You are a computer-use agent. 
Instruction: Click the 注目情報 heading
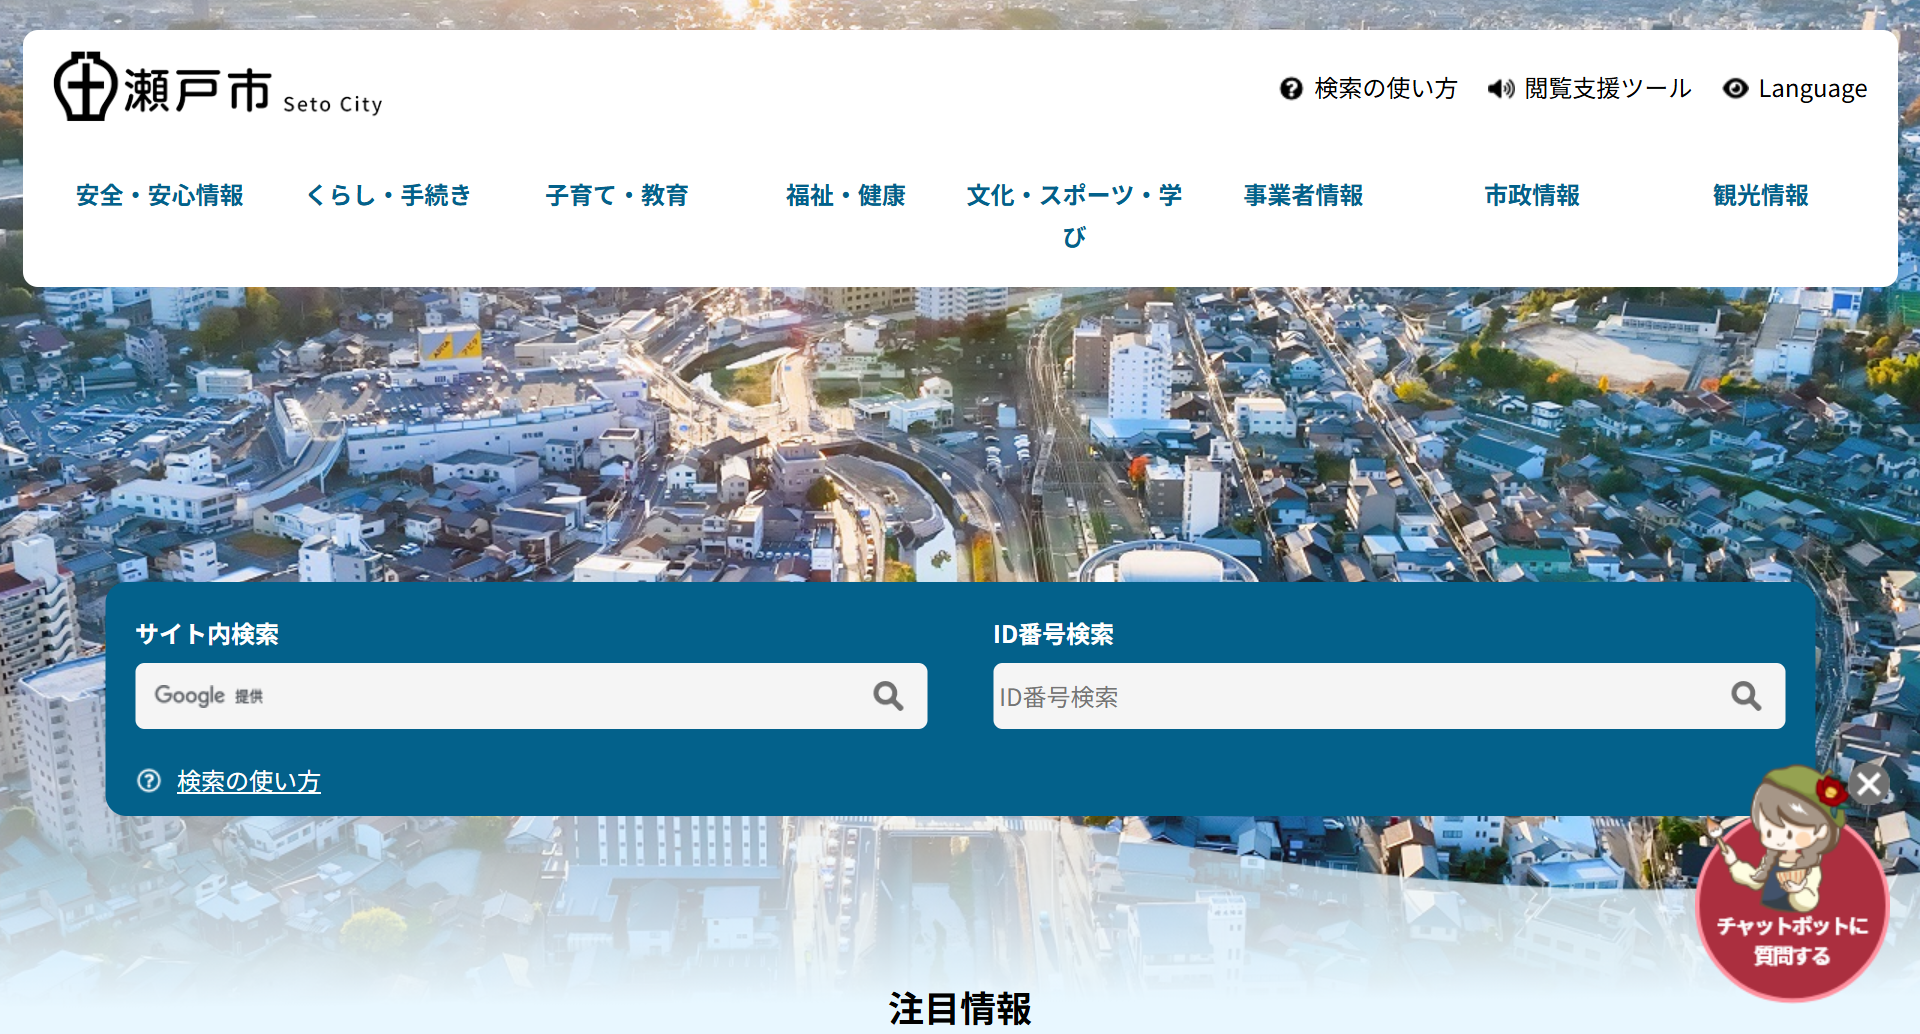[960, 1008]
